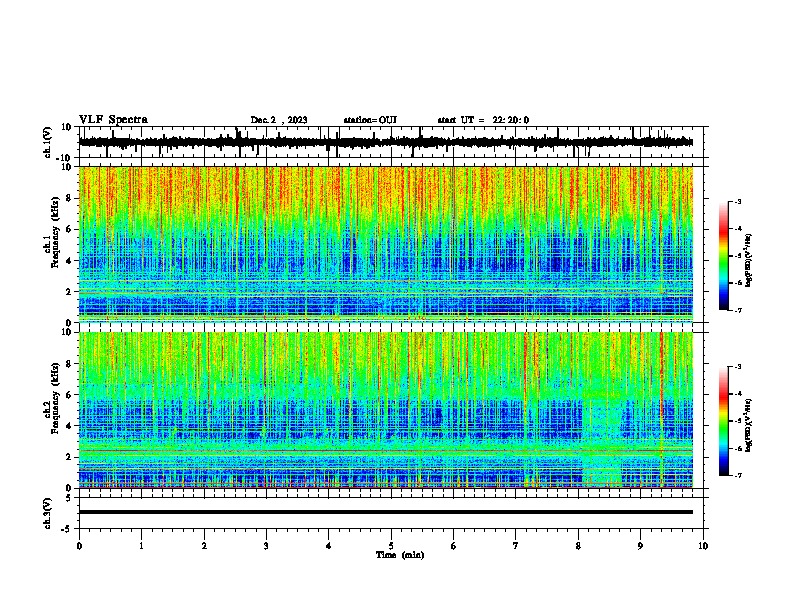Click the date label "Dec. 2 , 2023"

(x=279, y=120)
